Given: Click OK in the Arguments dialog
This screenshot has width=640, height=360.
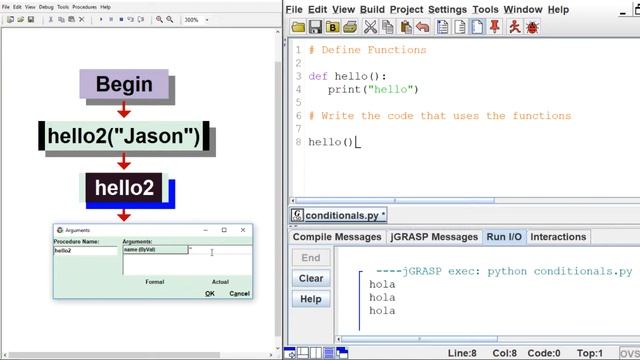Looking at the screenshot, I should [x=210, y=293].
